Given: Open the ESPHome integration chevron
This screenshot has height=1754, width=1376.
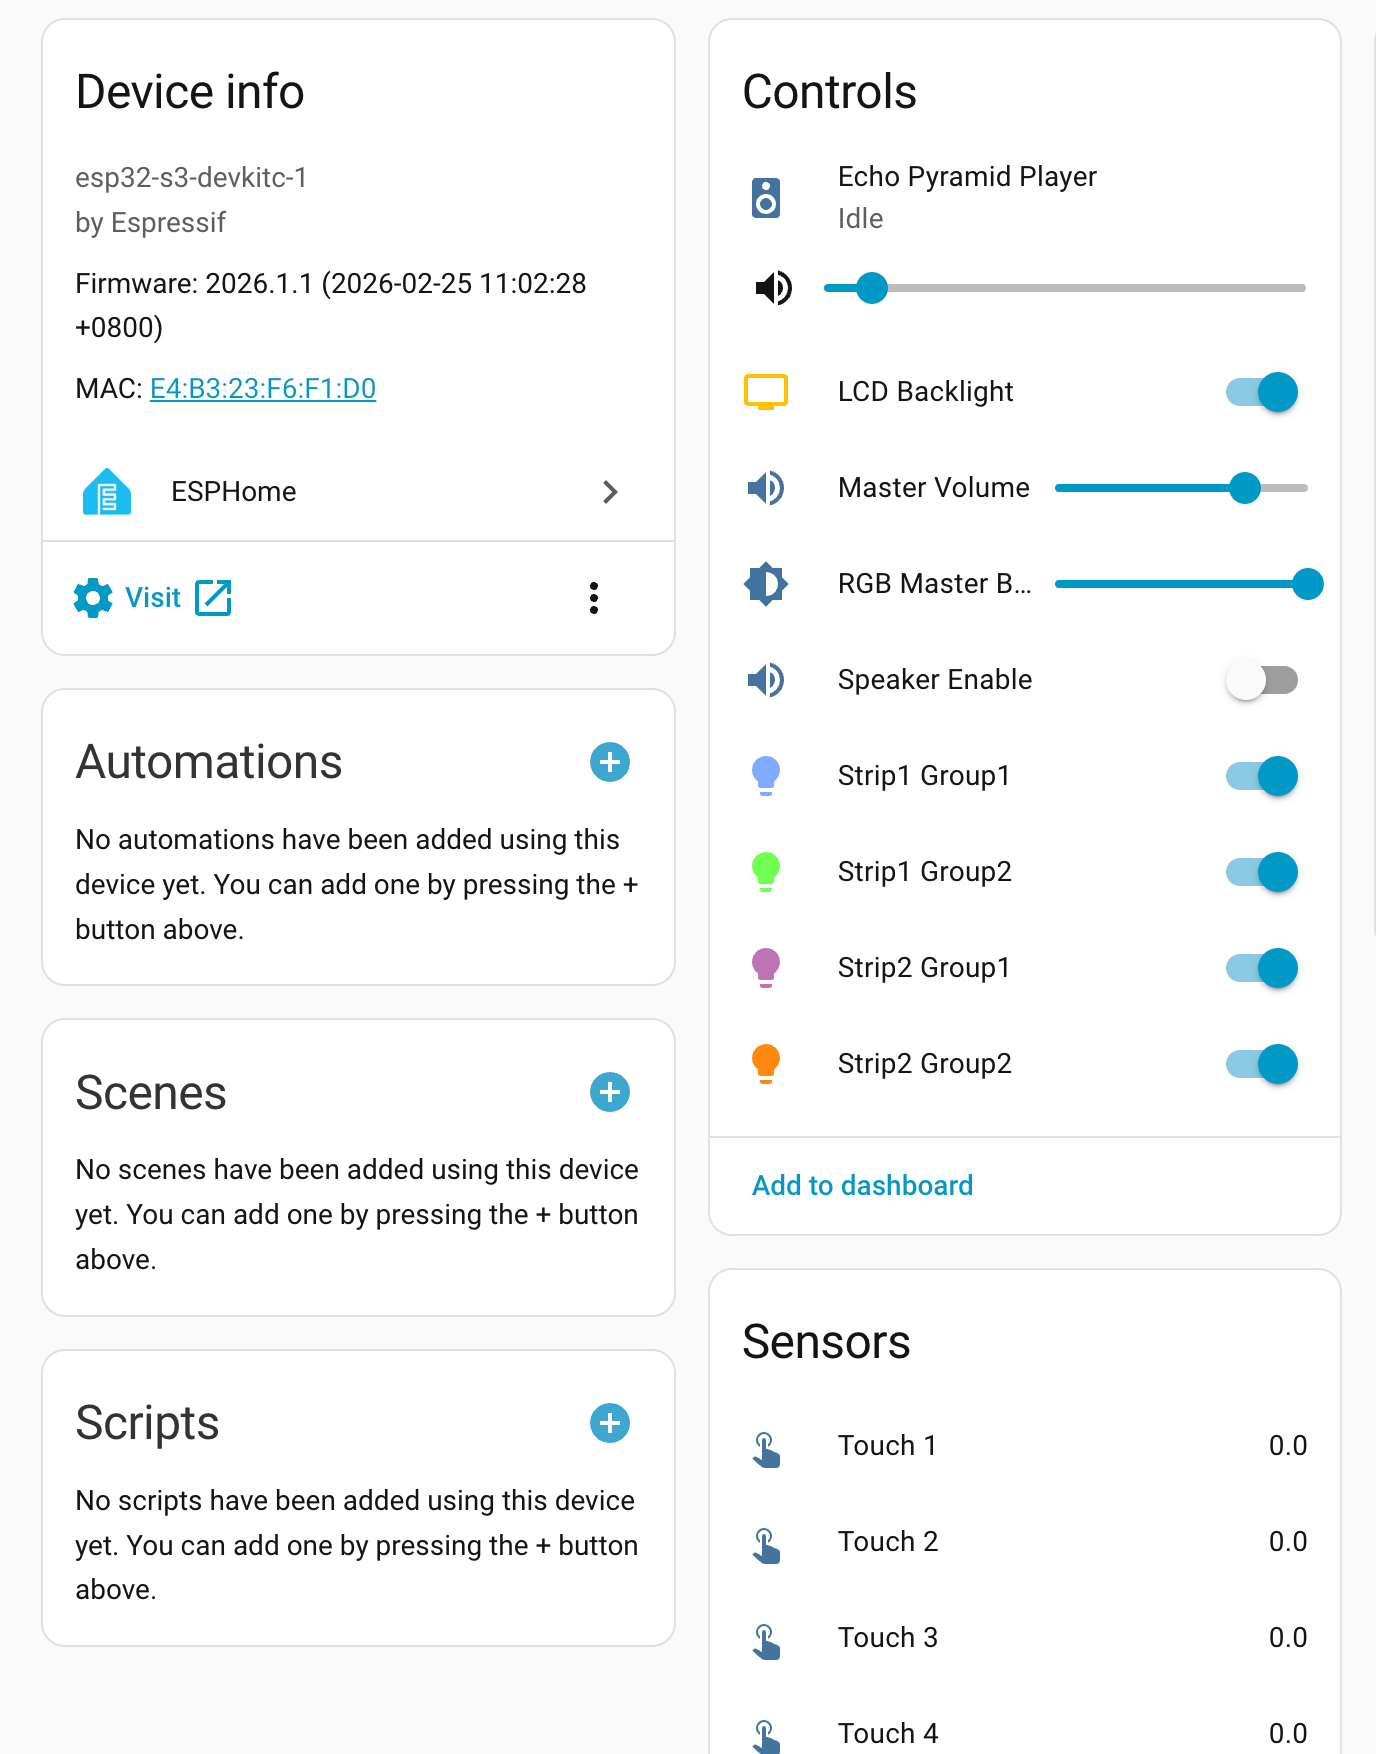Looking at the screenshot, I should click(x=610, y=492).
